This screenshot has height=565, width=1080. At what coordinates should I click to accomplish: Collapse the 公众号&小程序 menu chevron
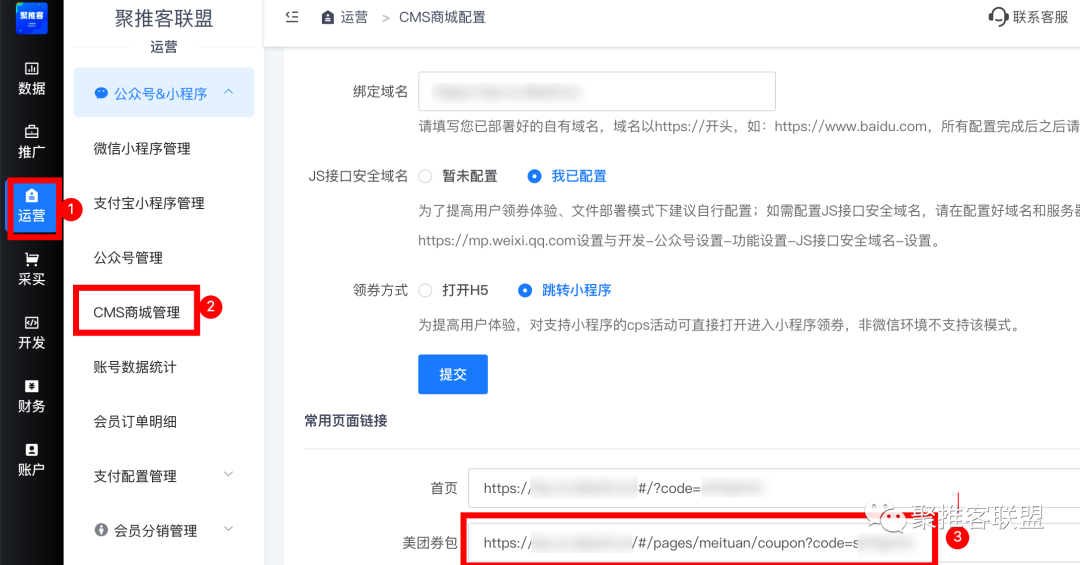[x=229, y=92]
